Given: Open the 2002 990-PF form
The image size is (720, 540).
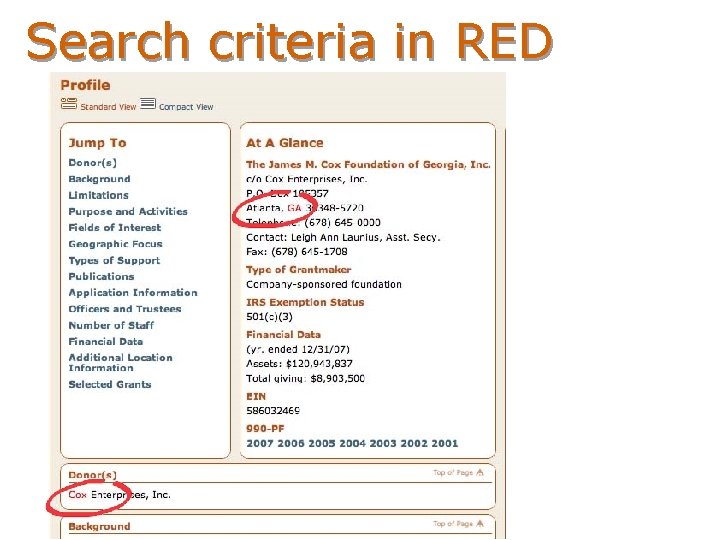Looking at the screenshot, I should pos(414,443).
